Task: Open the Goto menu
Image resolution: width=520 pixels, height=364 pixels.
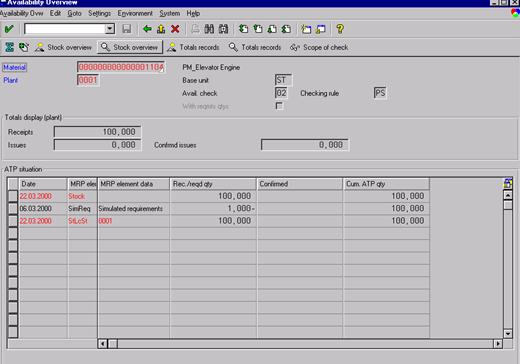Action: click(74, 13)
